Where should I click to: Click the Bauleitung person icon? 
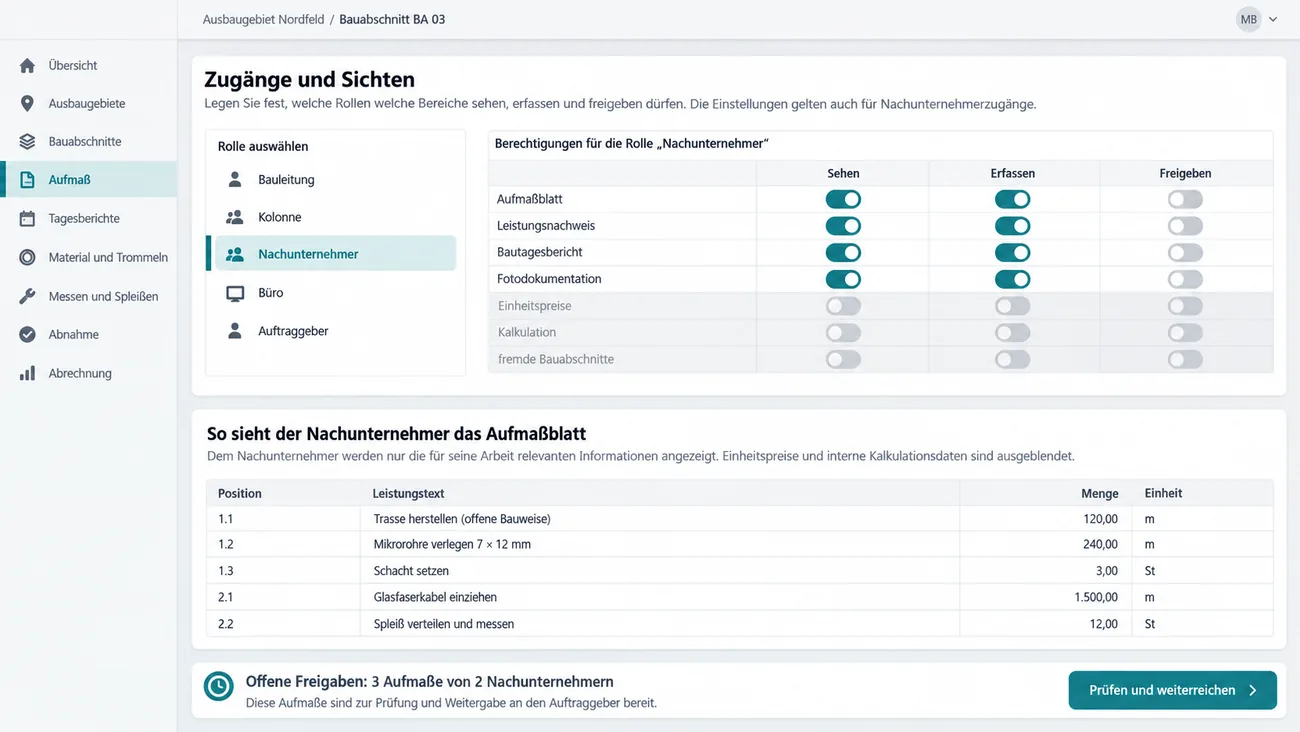235,180
